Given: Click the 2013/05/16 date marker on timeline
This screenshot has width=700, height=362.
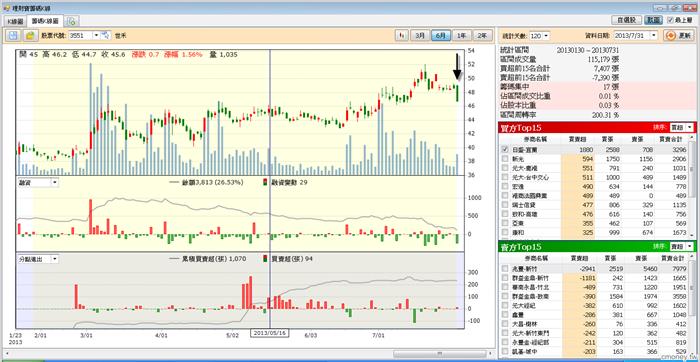Looking at the screenshot, I should tap(270, 333).
